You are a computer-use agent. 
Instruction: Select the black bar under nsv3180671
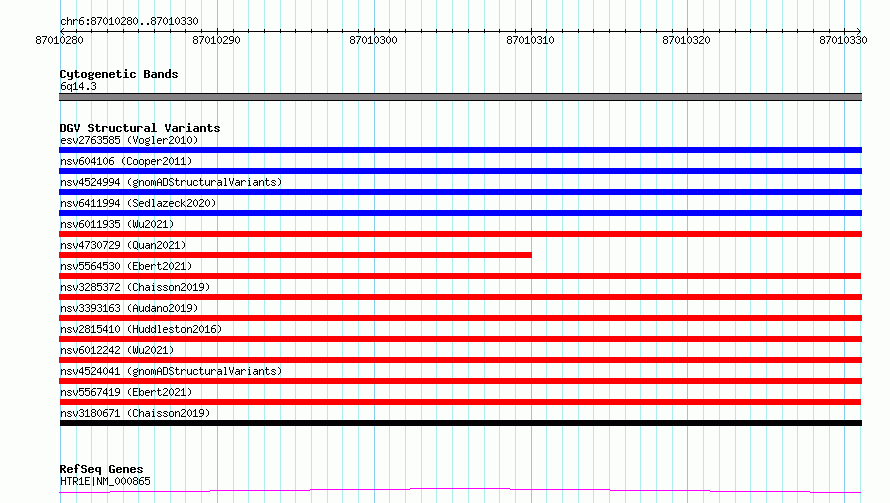point(460,423)
